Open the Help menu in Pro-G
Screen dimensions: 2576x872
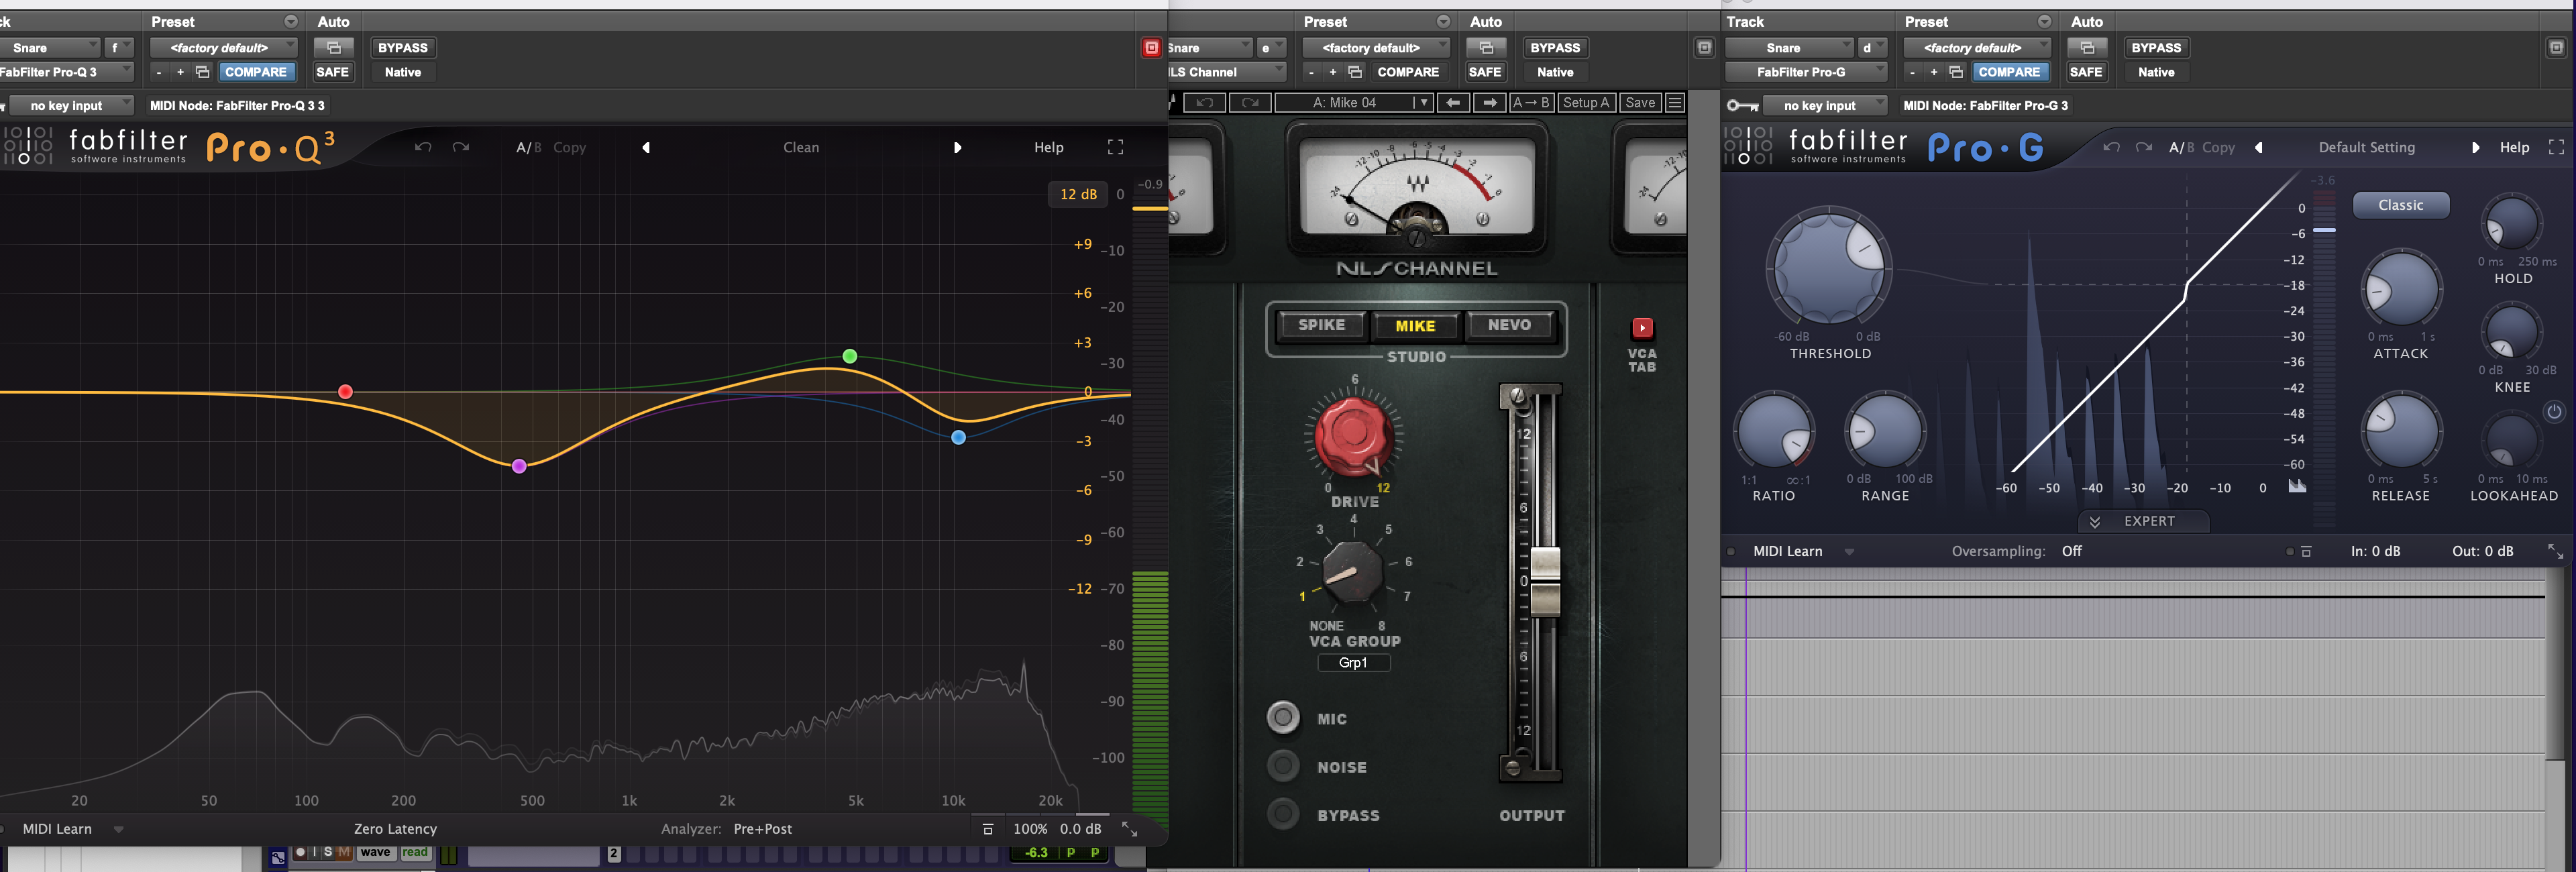tap(2514, 147)
